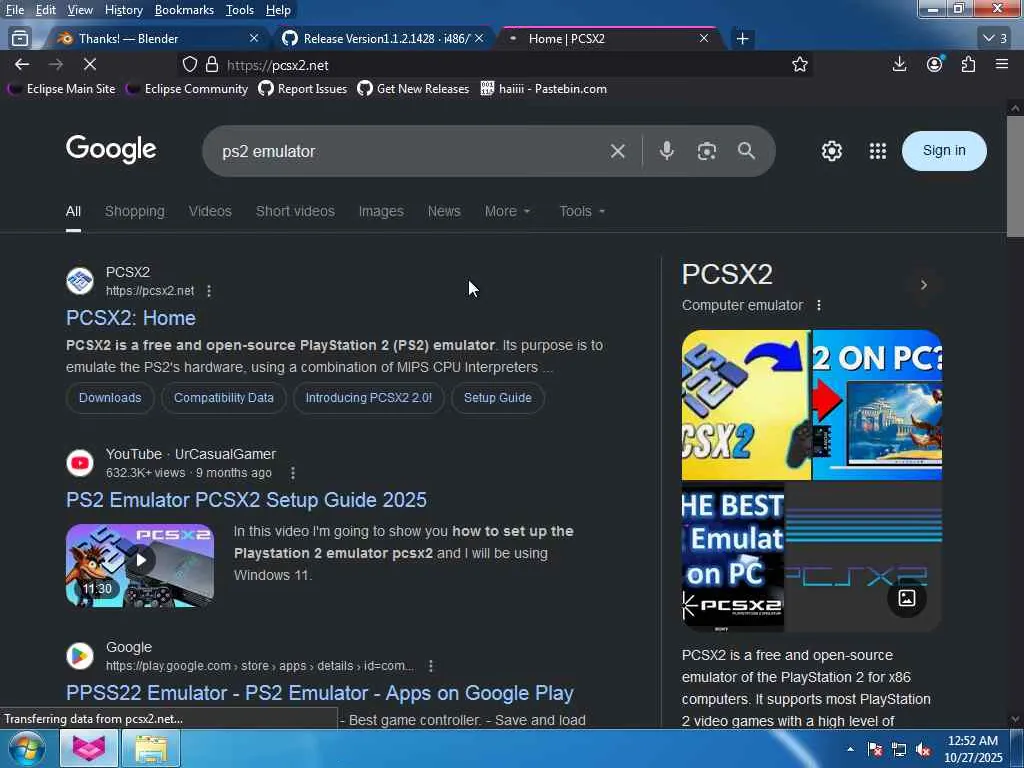Click the Downloads sitelink chip

110,398
